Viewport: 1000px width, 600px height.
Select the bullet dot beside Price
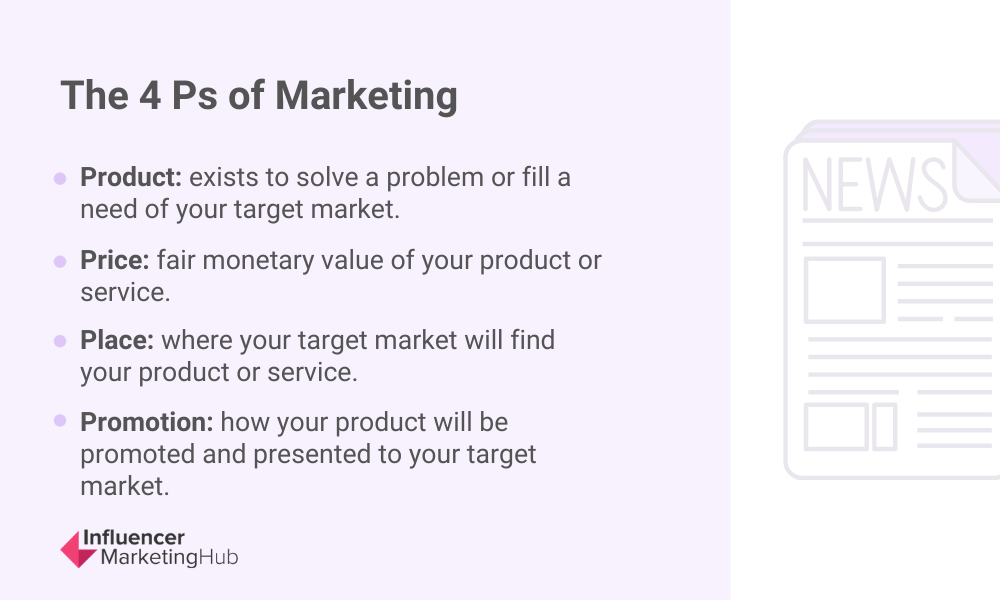click(x=60, y=261)
